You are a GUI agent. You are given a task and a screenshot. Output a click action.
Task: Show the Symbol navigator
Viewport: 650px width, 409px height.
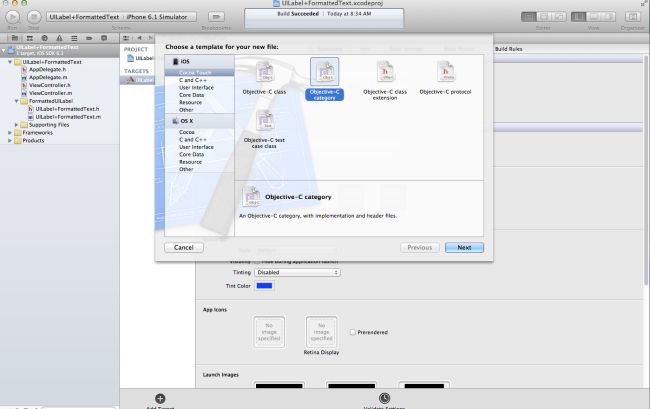click(x=30, y=38)
